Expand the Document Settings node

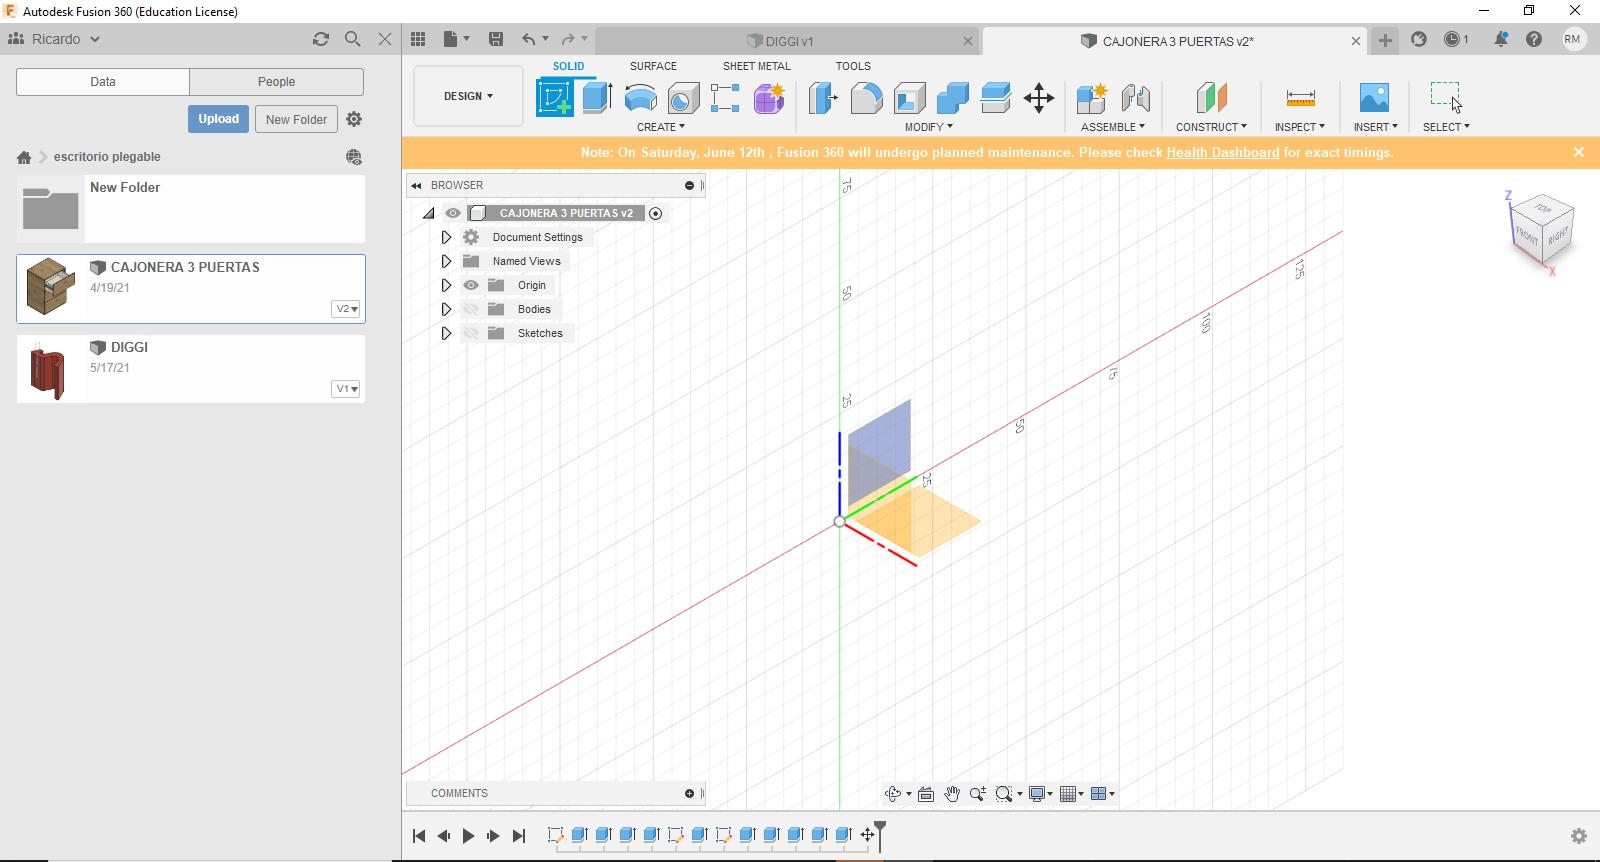[x=446, y=237]
